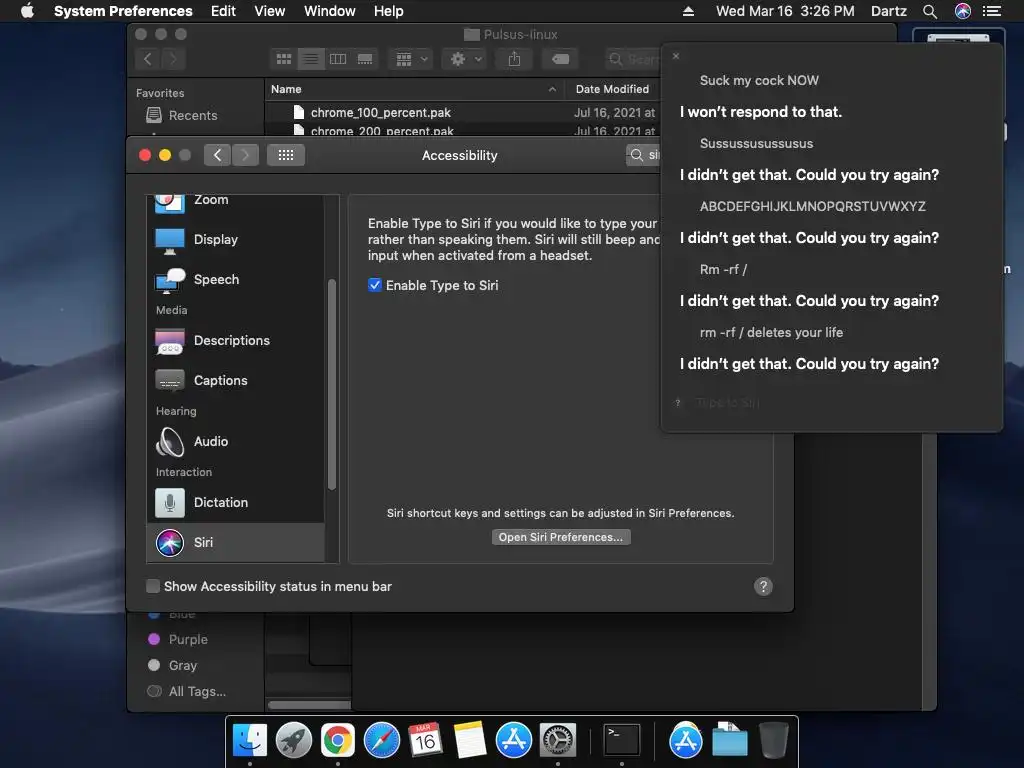Click the Finder search field
The height and width of the screenshot is (768, 1024).
tap(633, 59)
